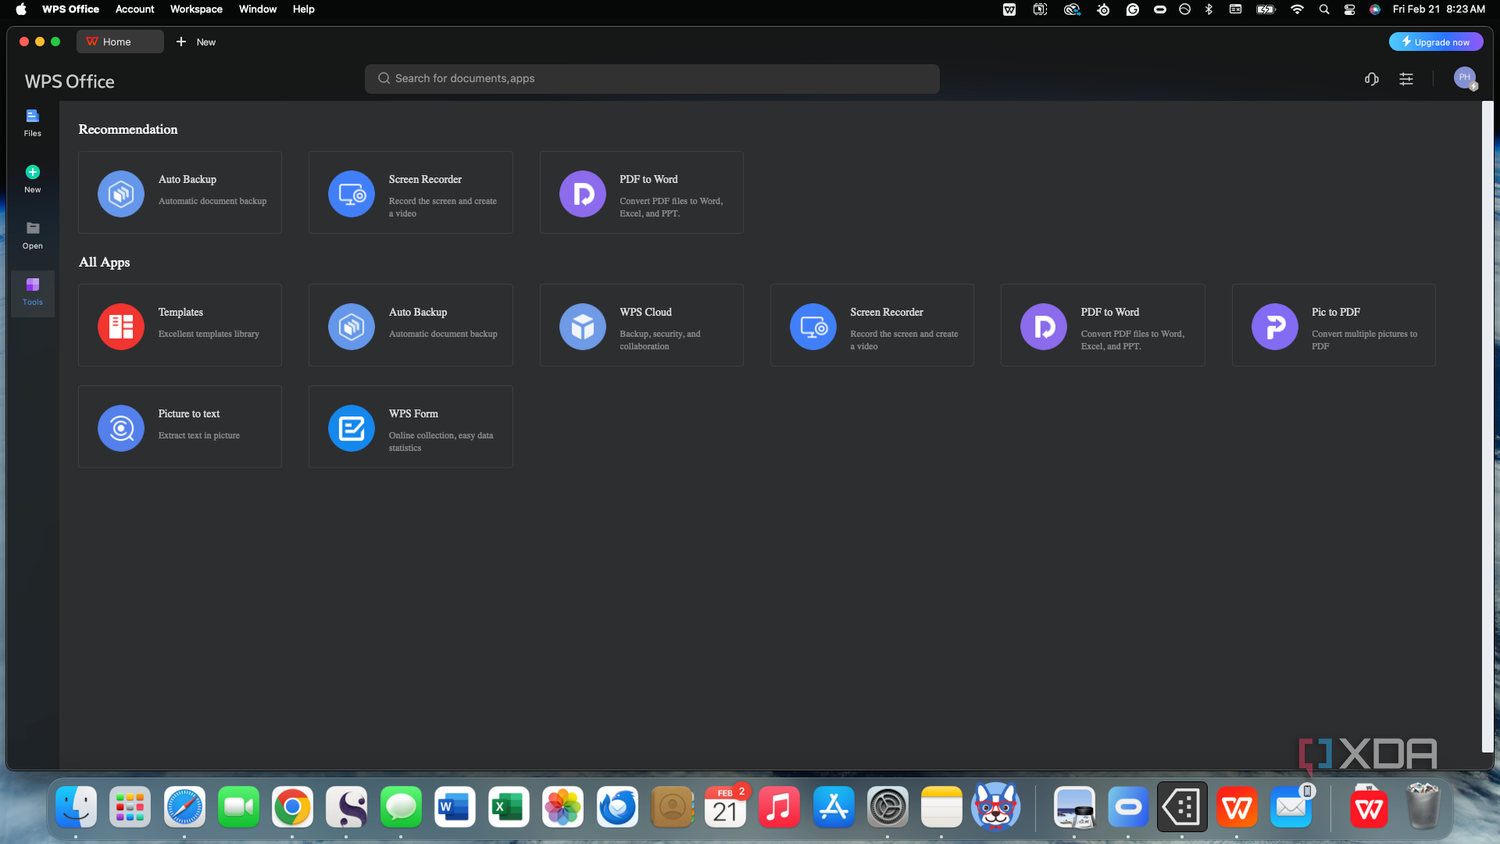Click the "Recommendation" heading text

(x=128, y=129)
